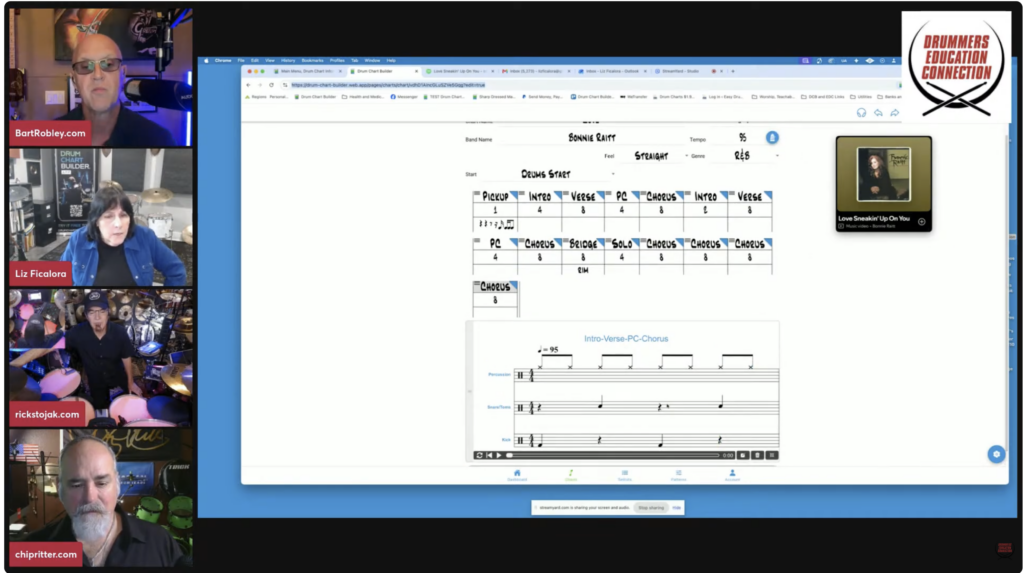1024x573 pixels.
Task: Click Stop sharing in the streamyard bar
Action: point(651,508)
